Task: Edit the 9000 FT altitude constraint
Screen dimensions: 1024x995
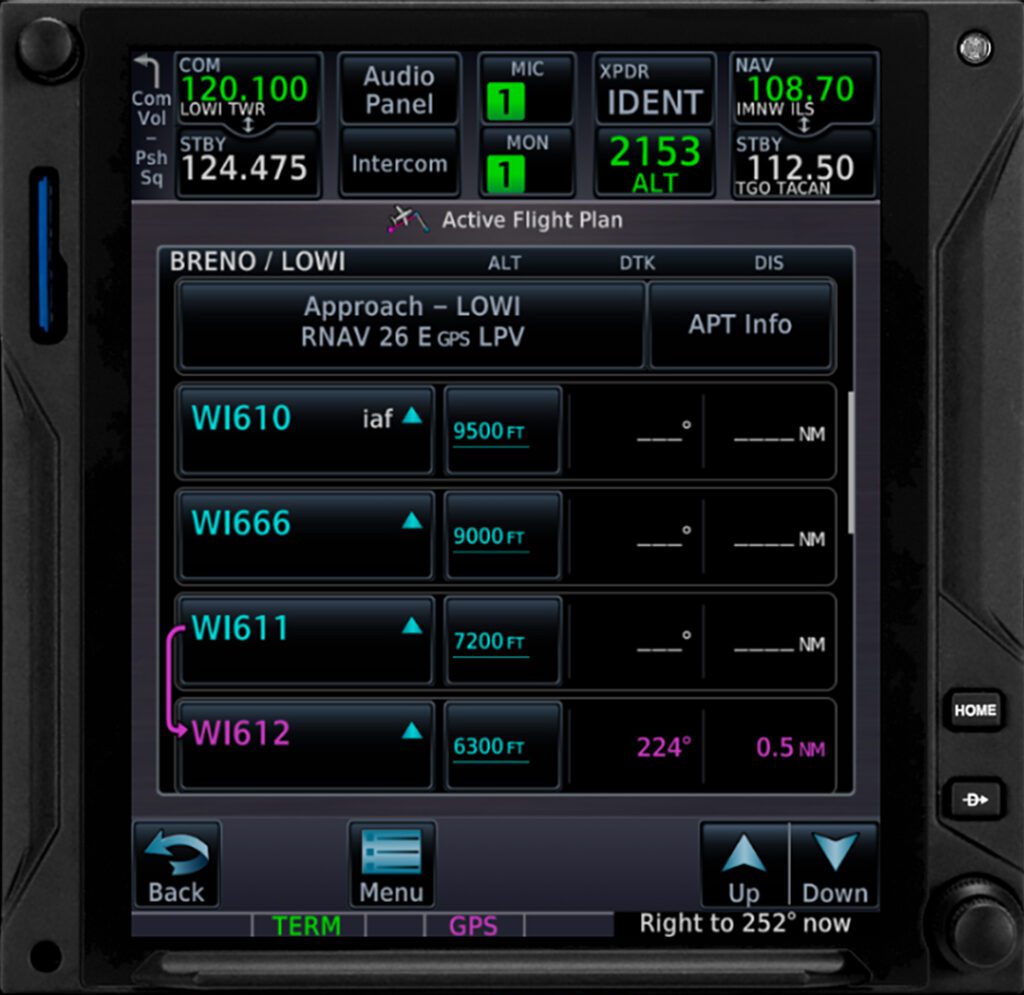Action: [x=503, y=535]
